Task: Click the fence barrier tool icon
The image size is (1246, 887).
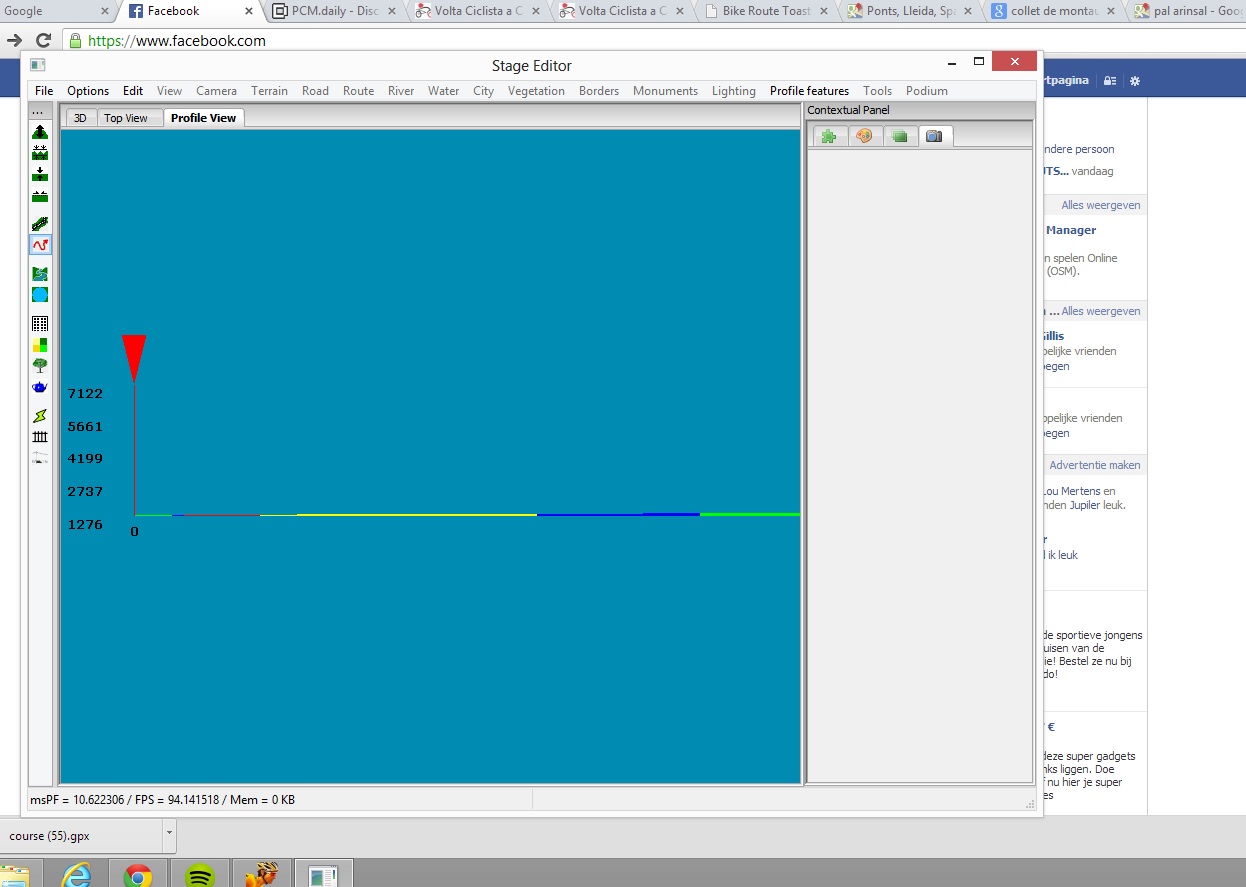Action: [x=40, y=437]
